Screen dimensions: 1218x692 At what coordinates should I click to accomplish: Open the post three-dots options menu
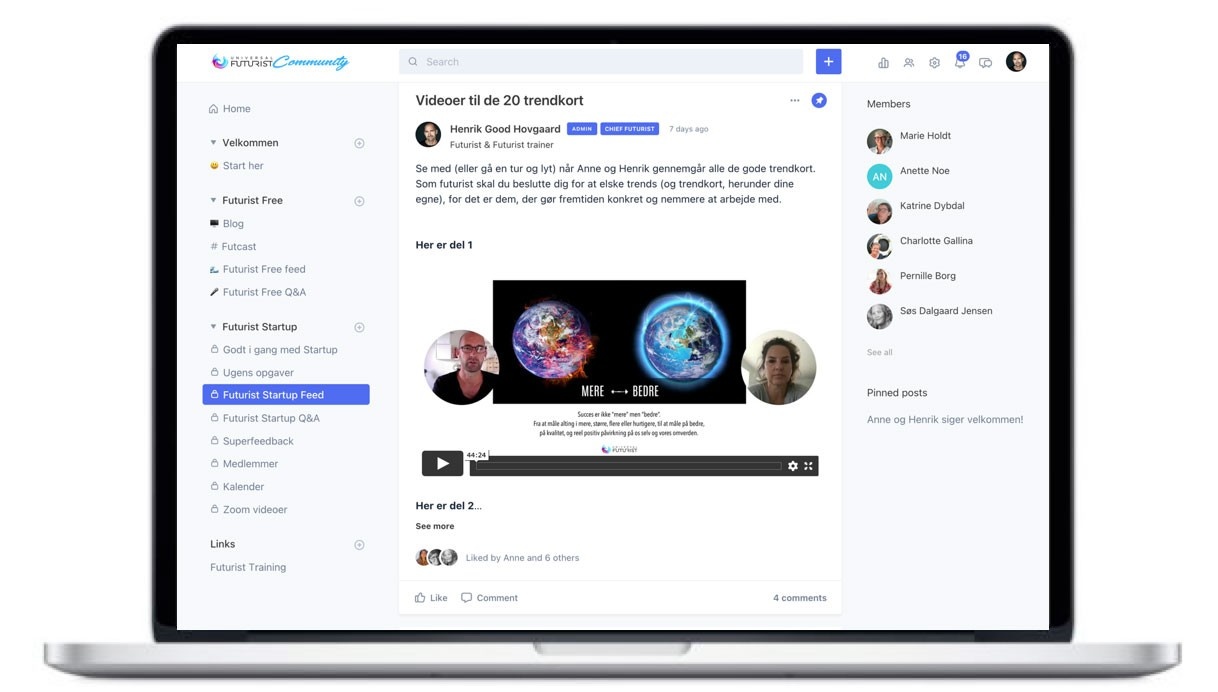pos(795,100)
